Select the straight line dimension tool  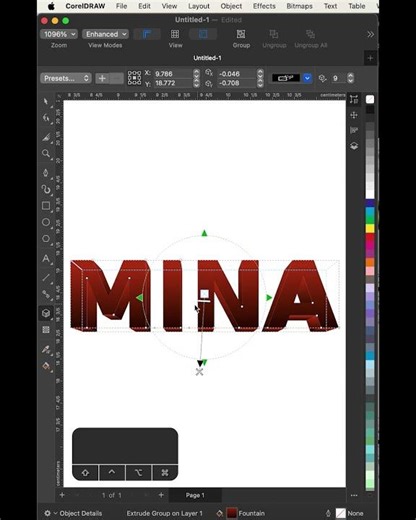46,278
